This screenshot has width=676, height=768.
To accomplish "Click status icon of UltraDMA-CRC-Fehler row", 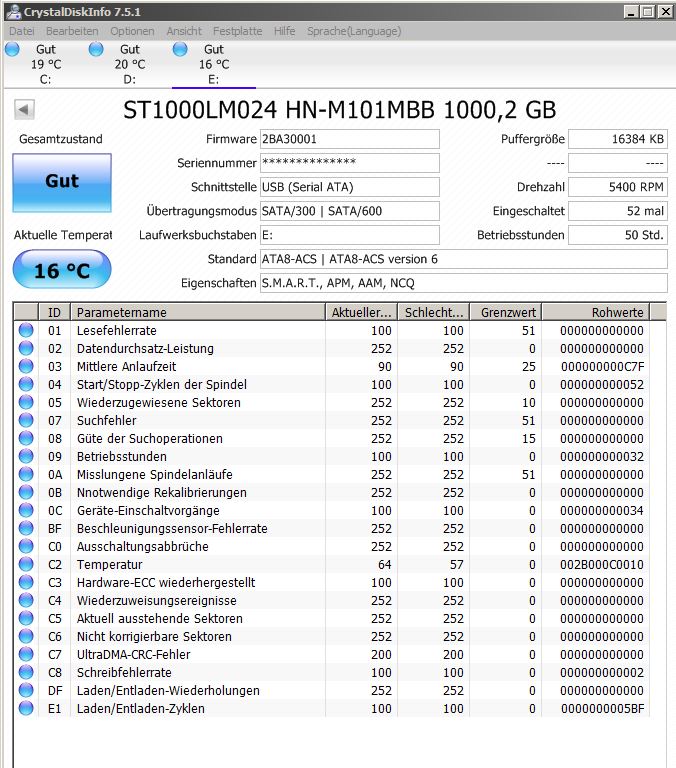I will [x=26, y=654].
